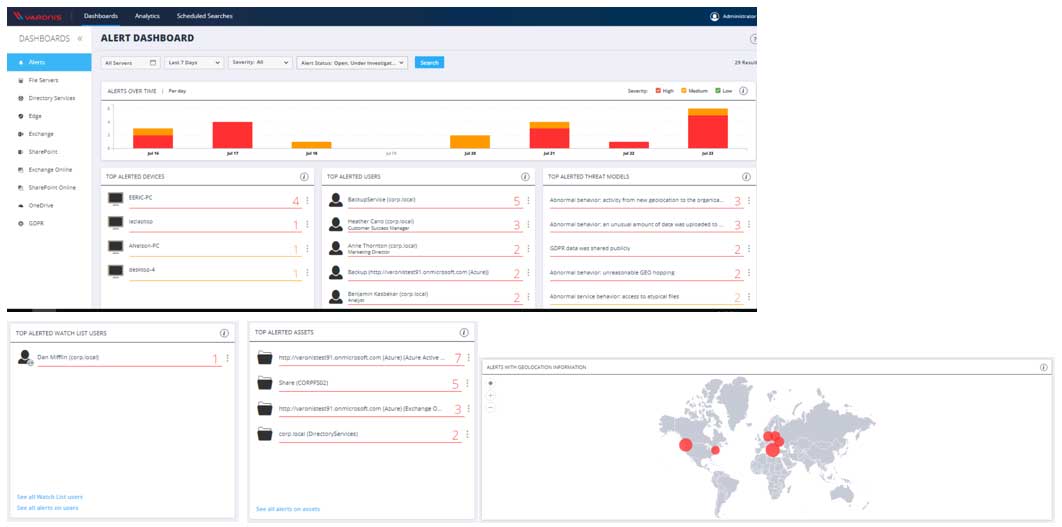The width and height of the screenshot is (1062, 527).
Task: Open kebab menu for GDPR data shared publicly
Action: click(x=748, y=249)
